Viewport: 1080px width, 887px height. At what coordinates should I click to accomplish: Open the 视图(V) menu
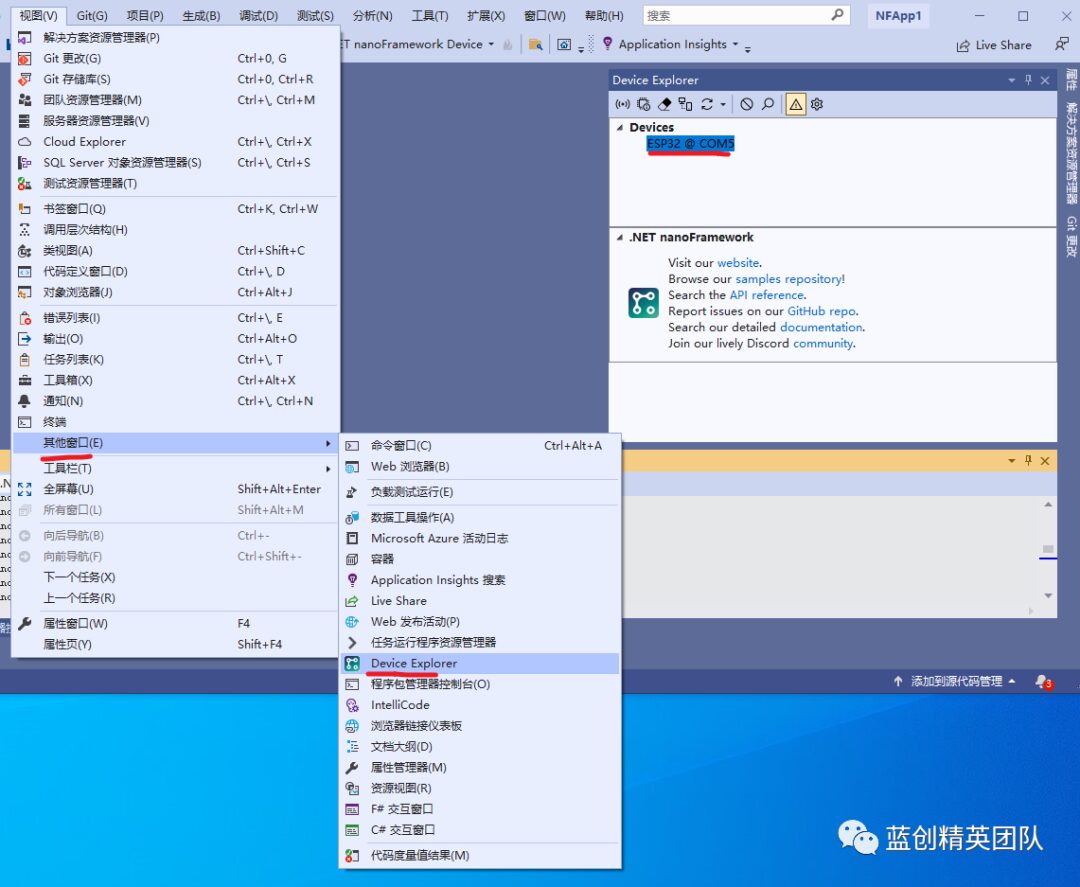[x=39, y=15]
